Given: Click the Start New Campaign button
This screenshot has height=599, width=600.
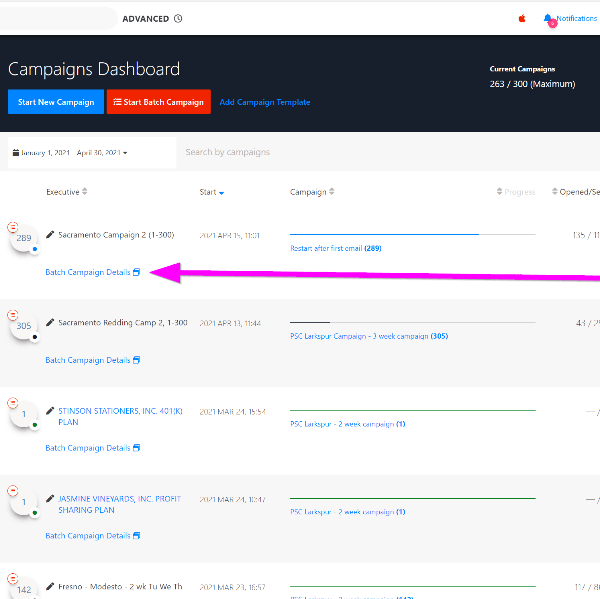Looking at the screenshot, I should click(55, 102).
